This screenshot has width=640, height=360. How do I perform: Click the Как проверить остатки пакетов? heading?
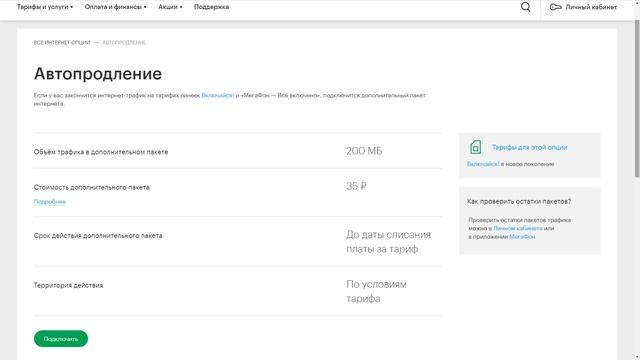(519, 201)
